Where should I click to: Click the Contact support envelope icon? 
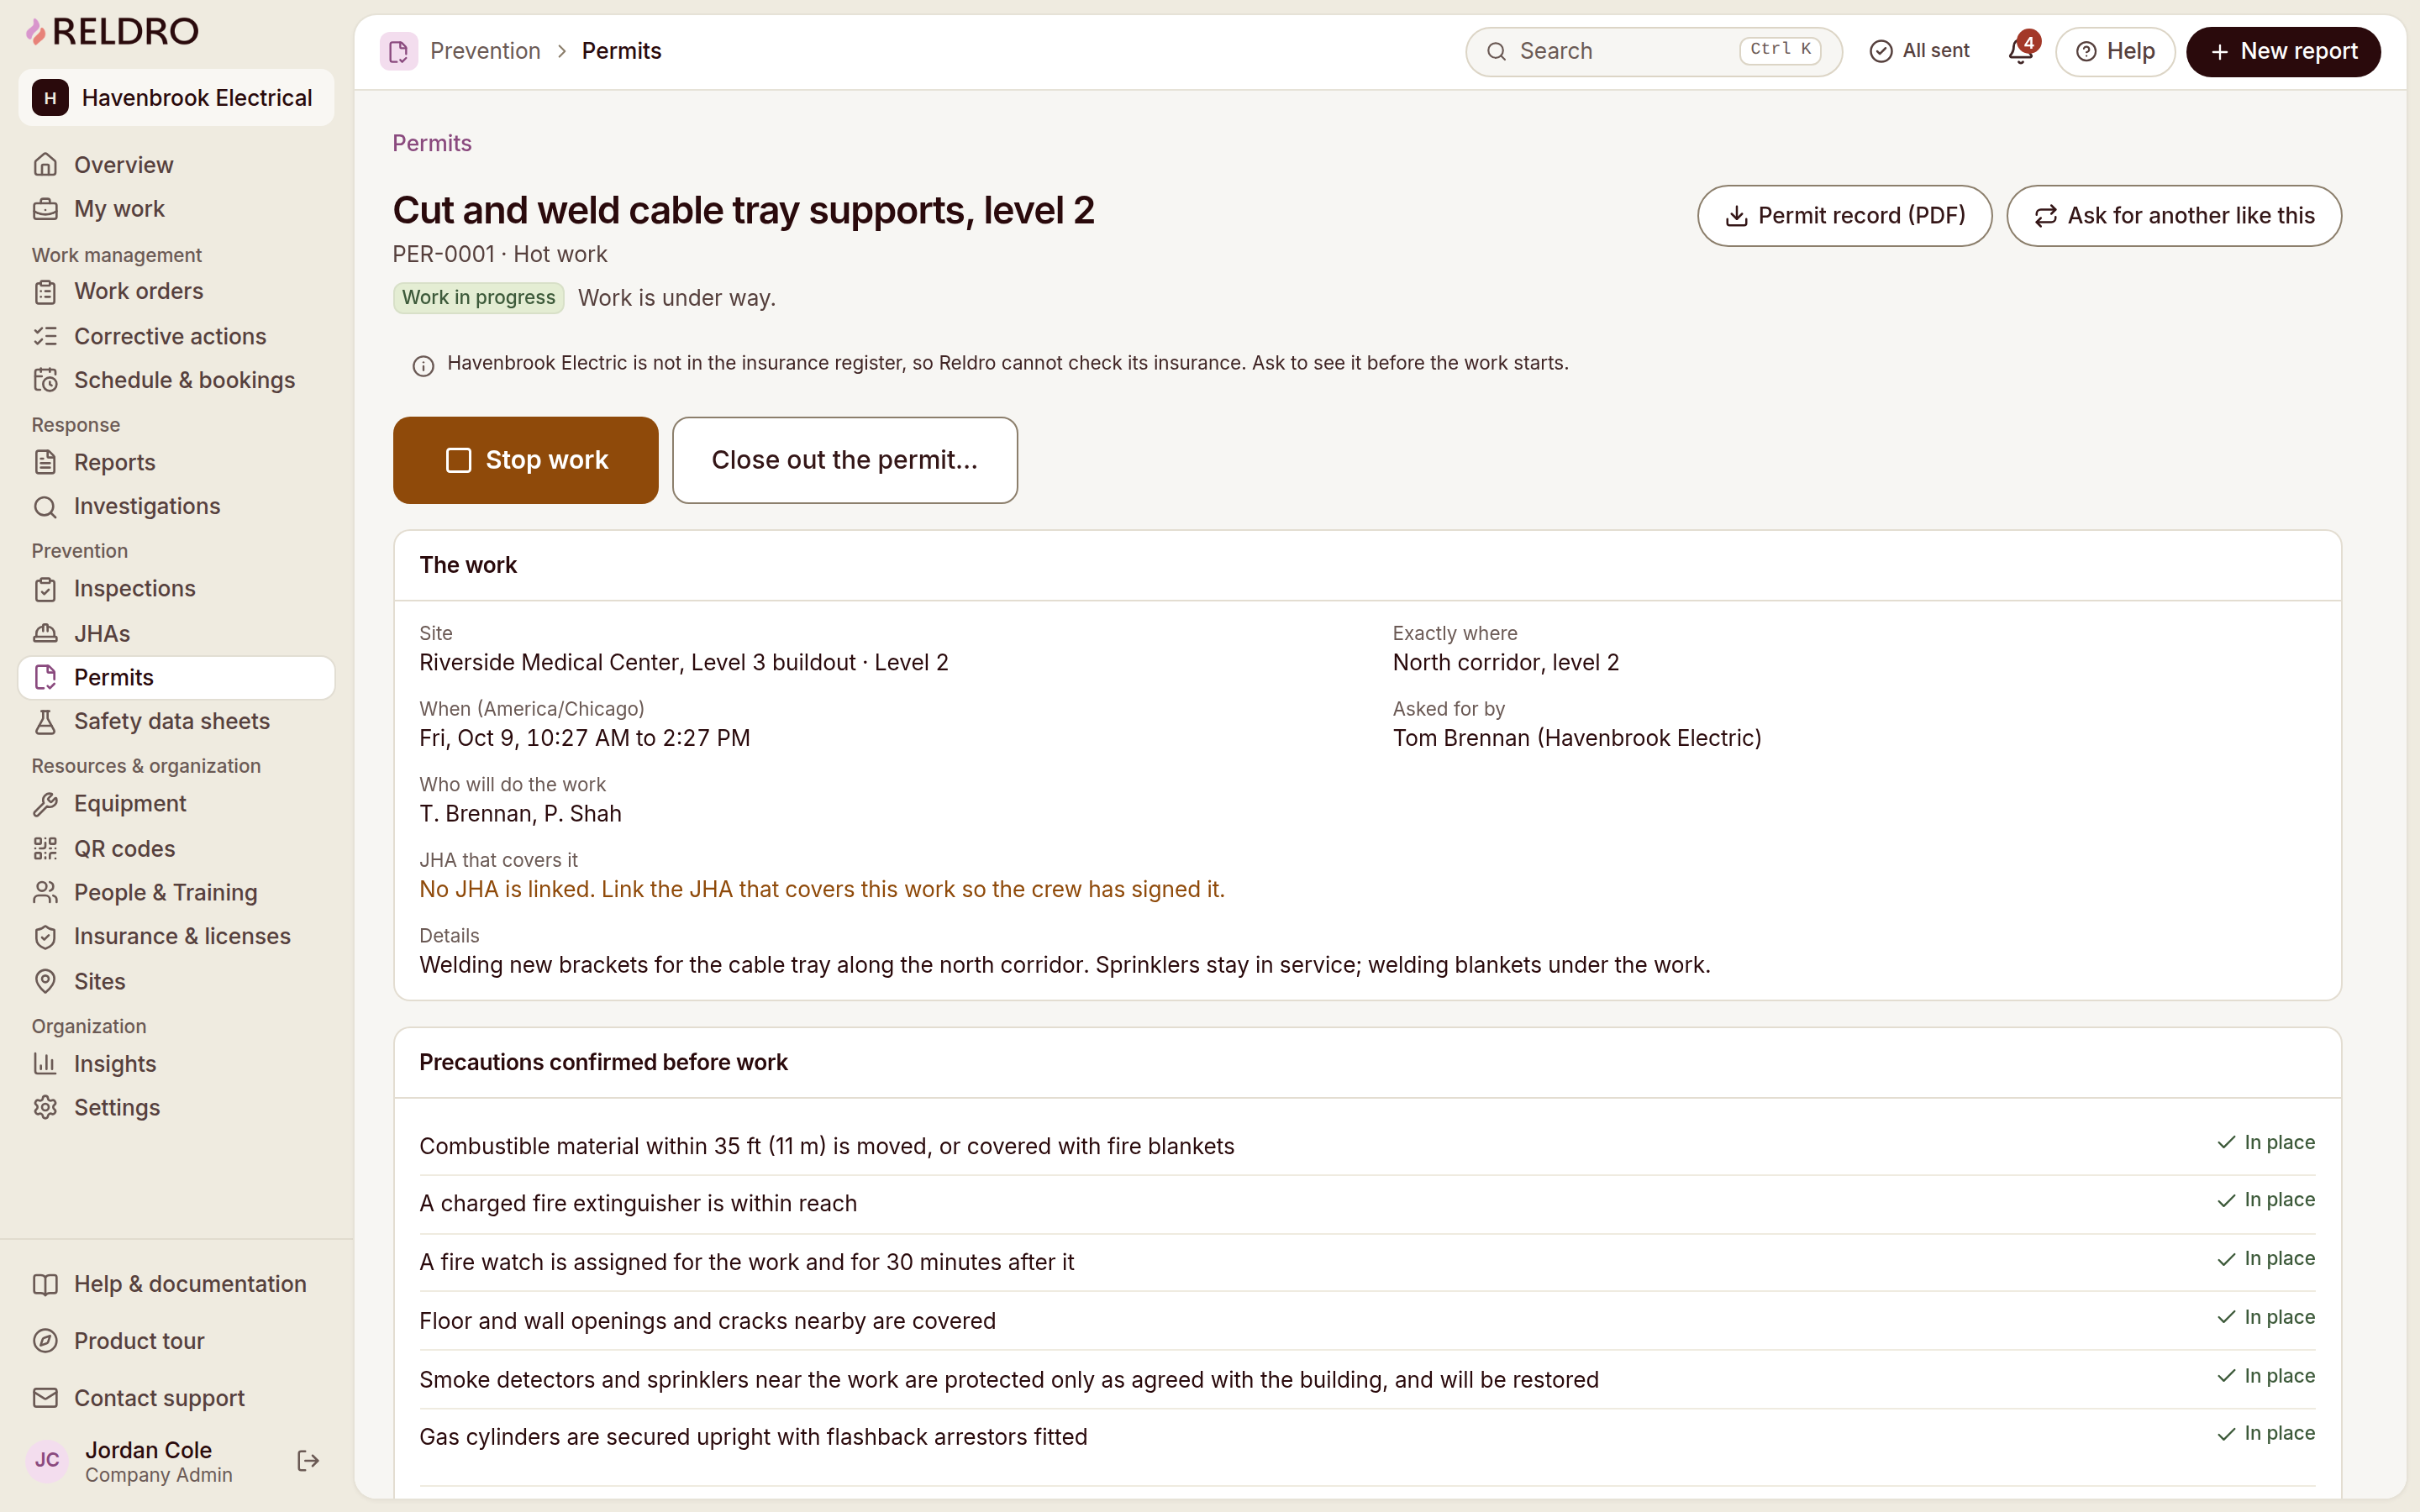pos(45,1398)
